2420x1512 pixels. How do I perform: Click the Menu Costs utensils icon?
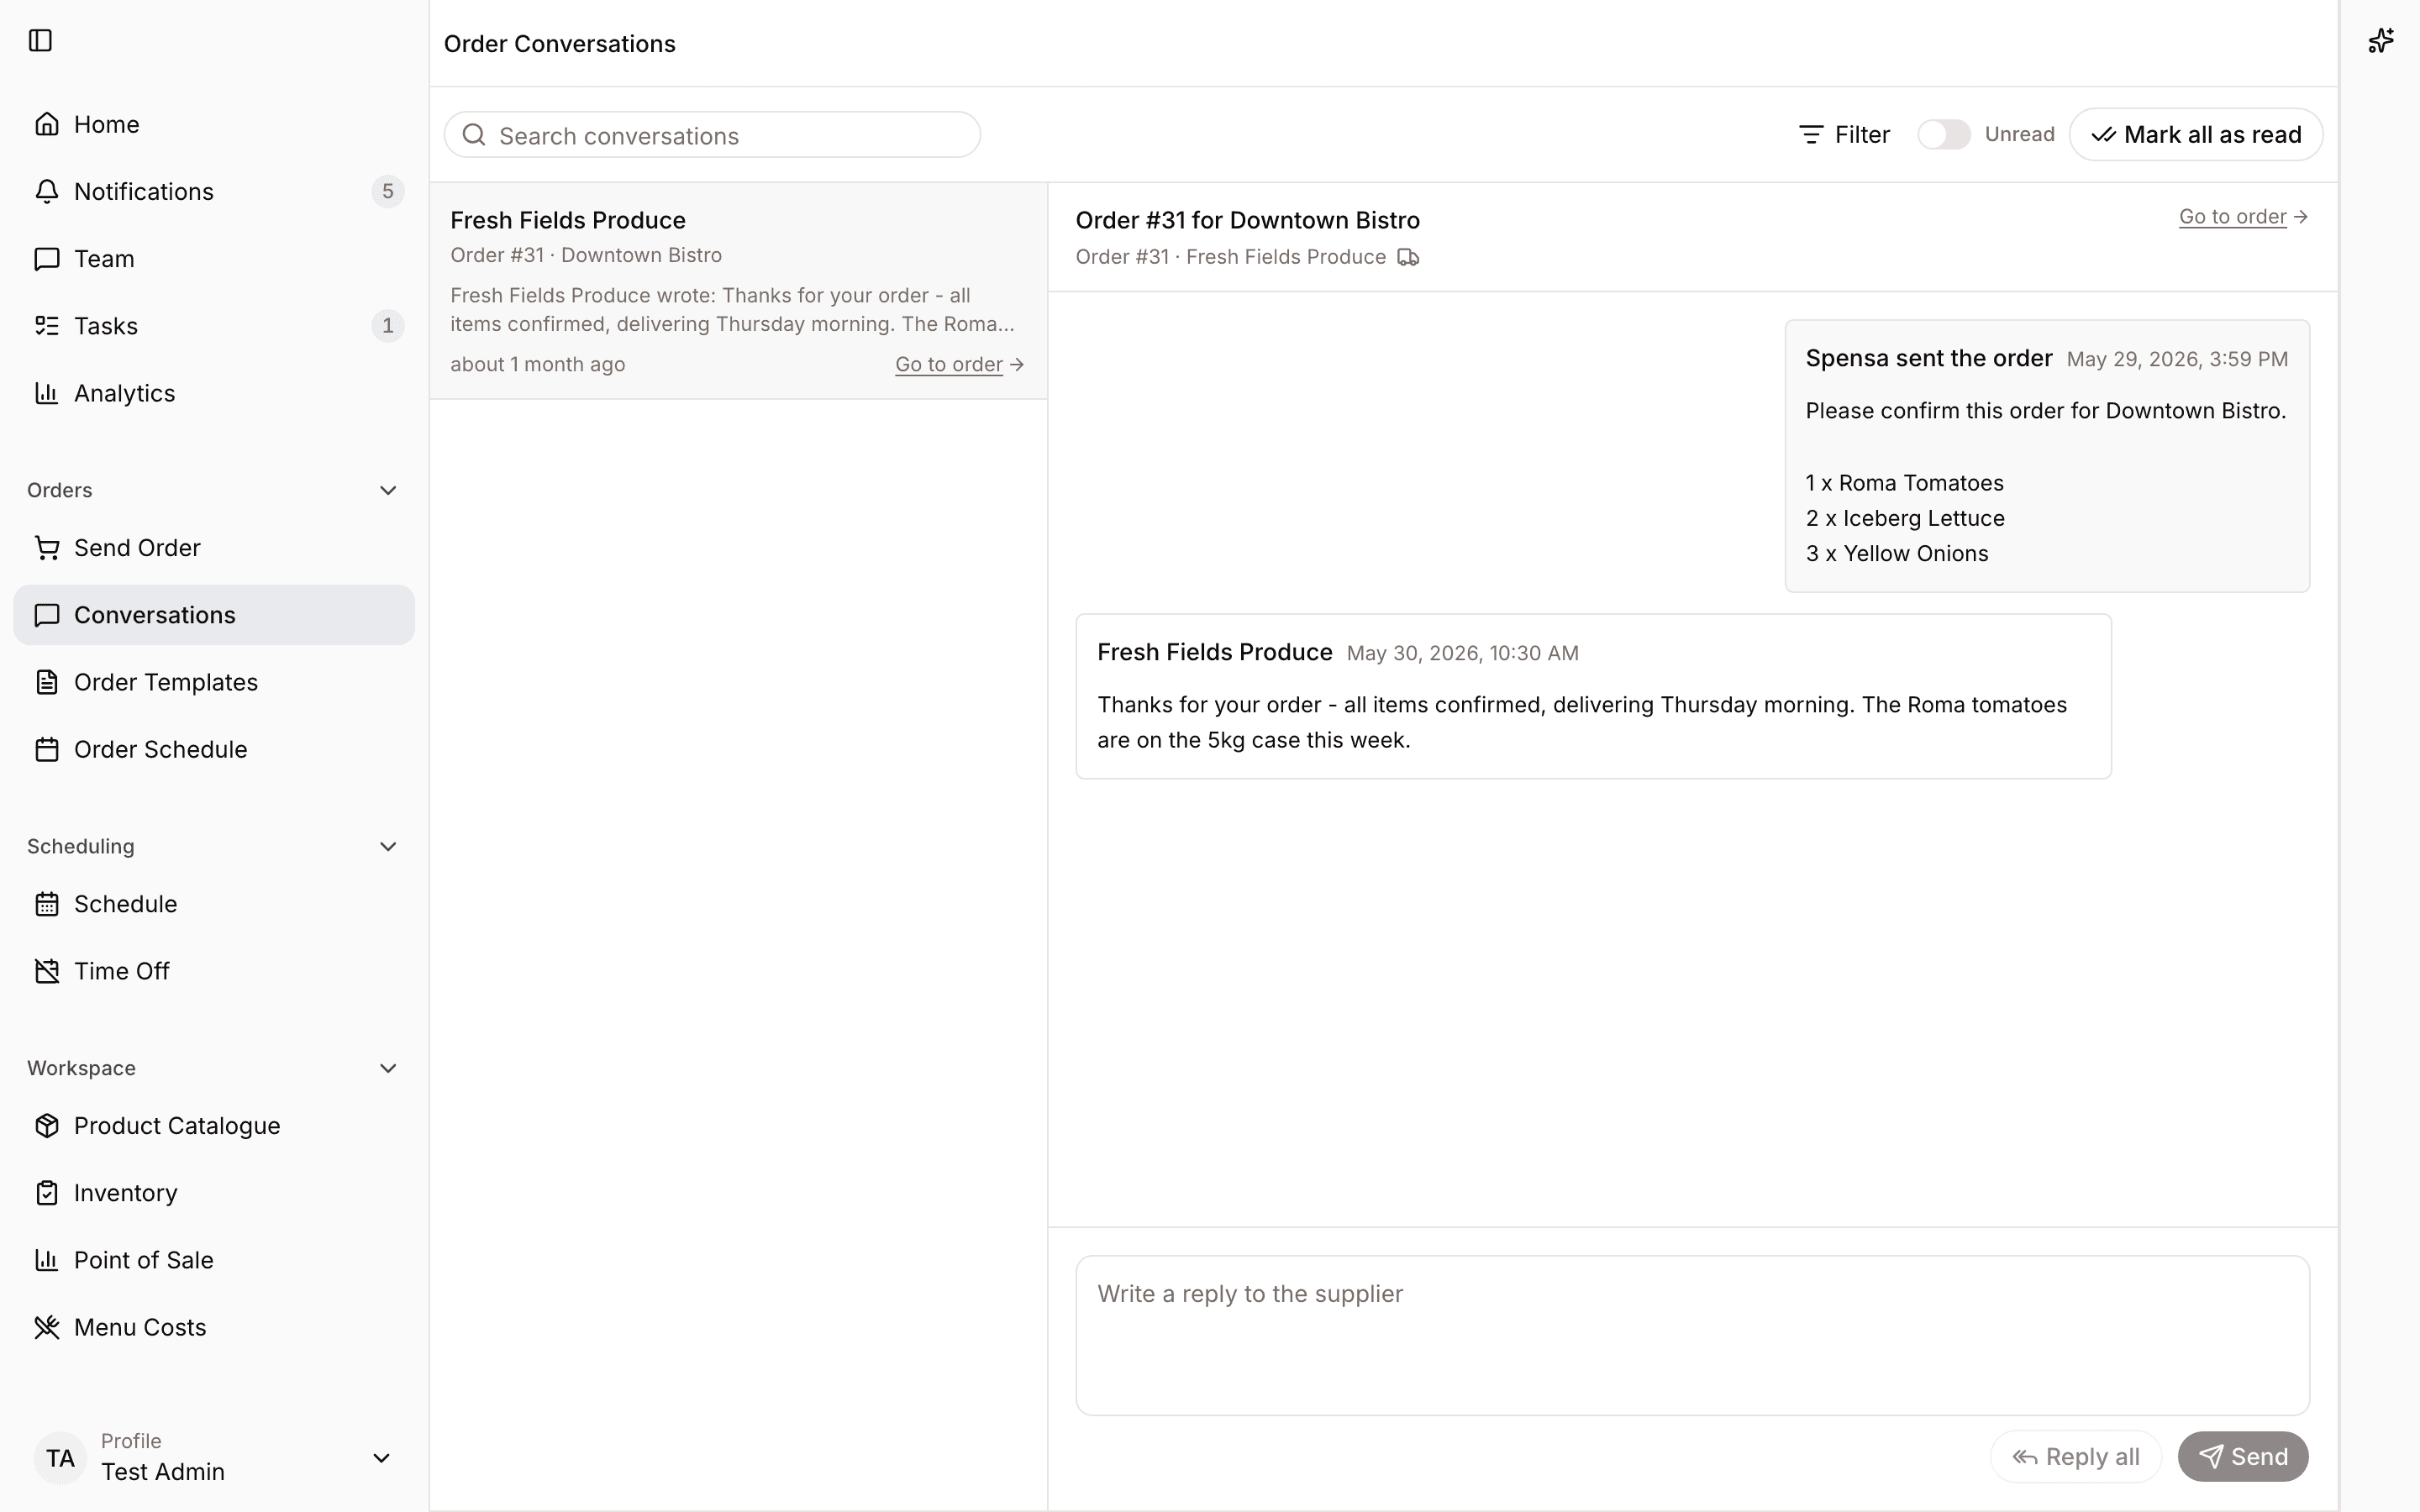click(46, 1327)
